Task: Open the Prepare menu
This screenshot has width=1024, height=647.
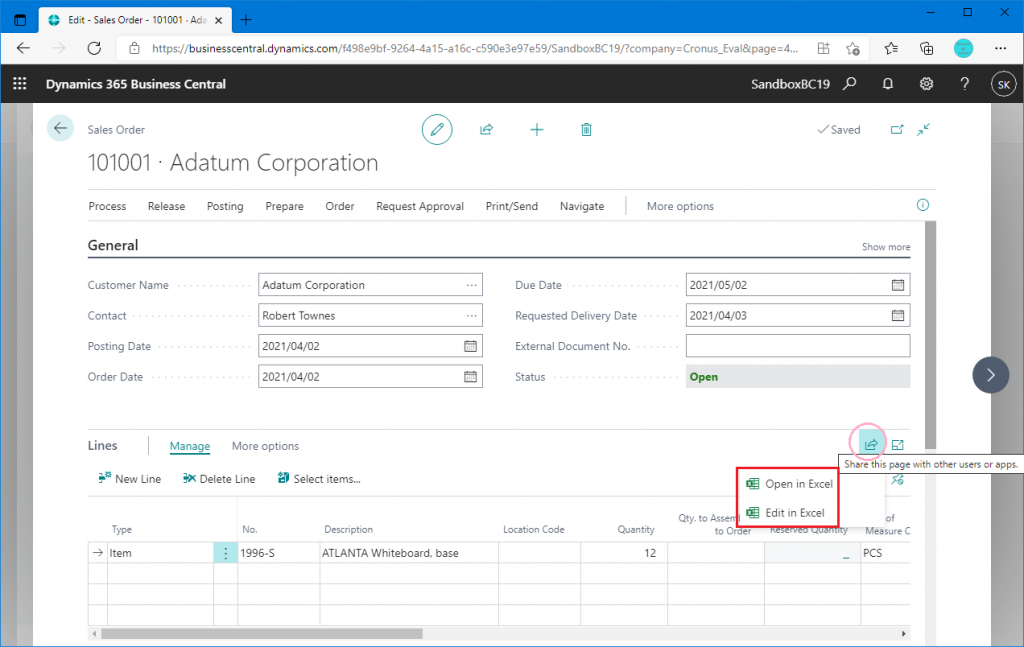Action: pyautogui.click(x=284, y=206)
